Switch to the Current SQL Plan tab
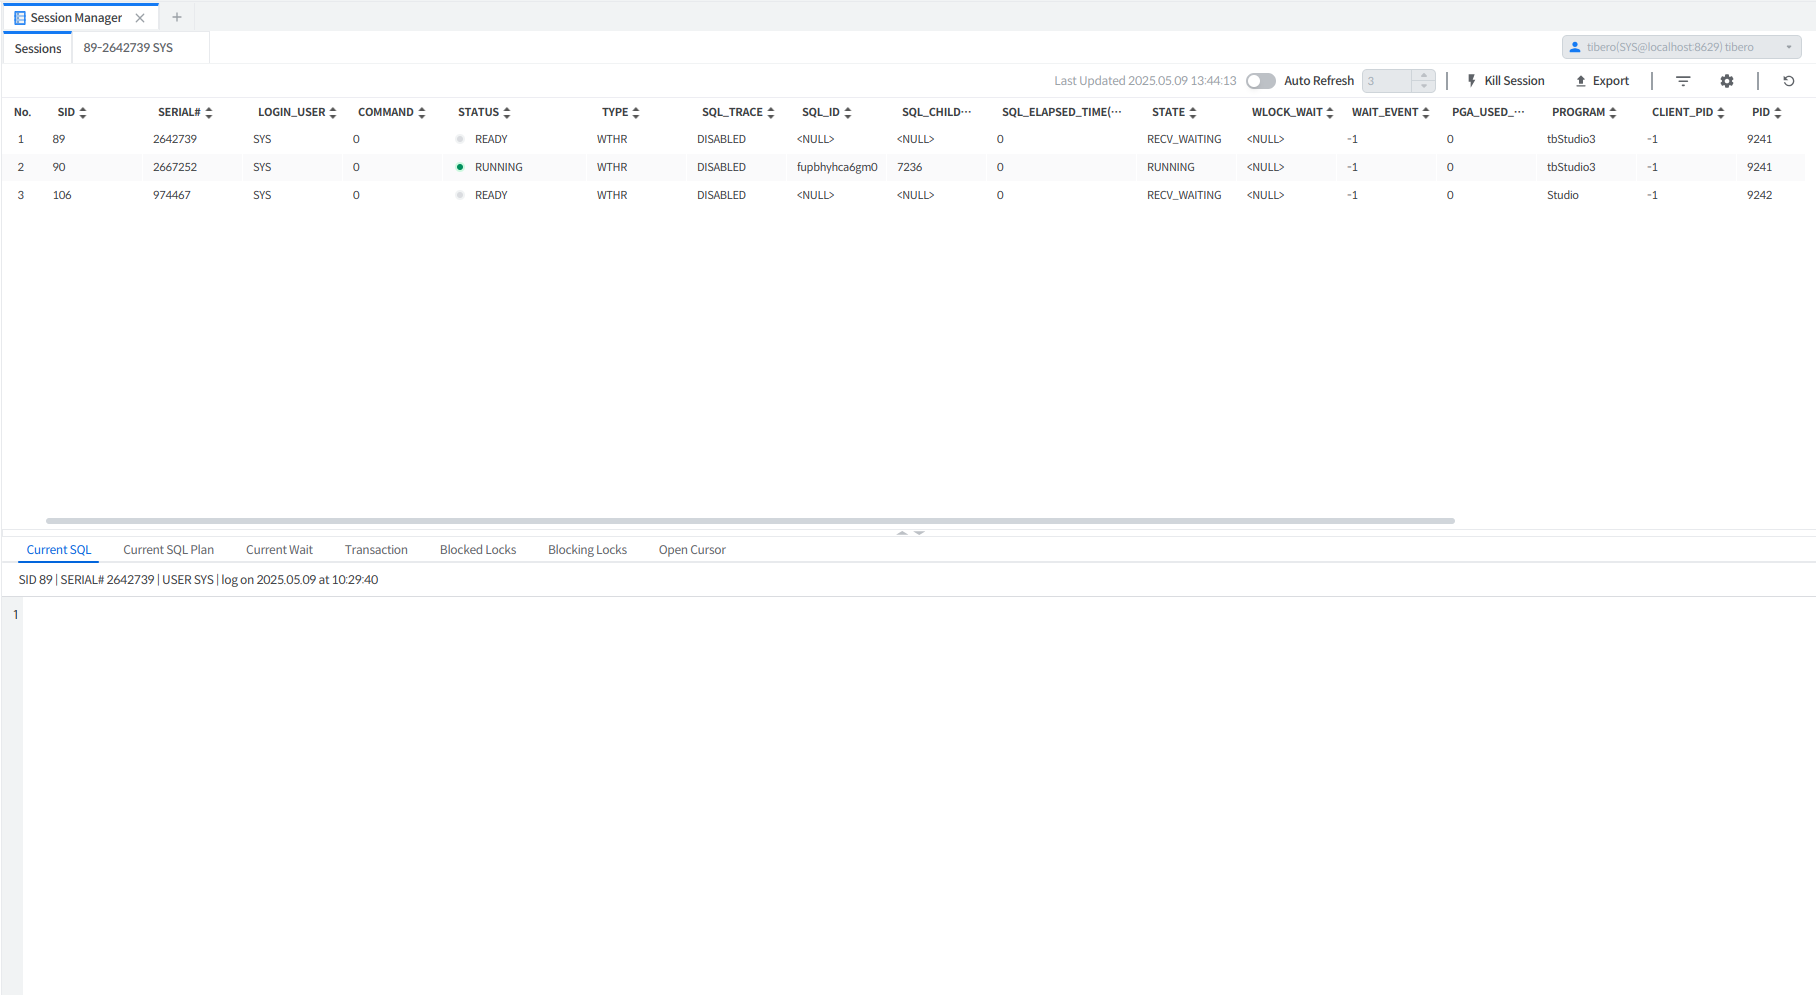 pos(168,550)
